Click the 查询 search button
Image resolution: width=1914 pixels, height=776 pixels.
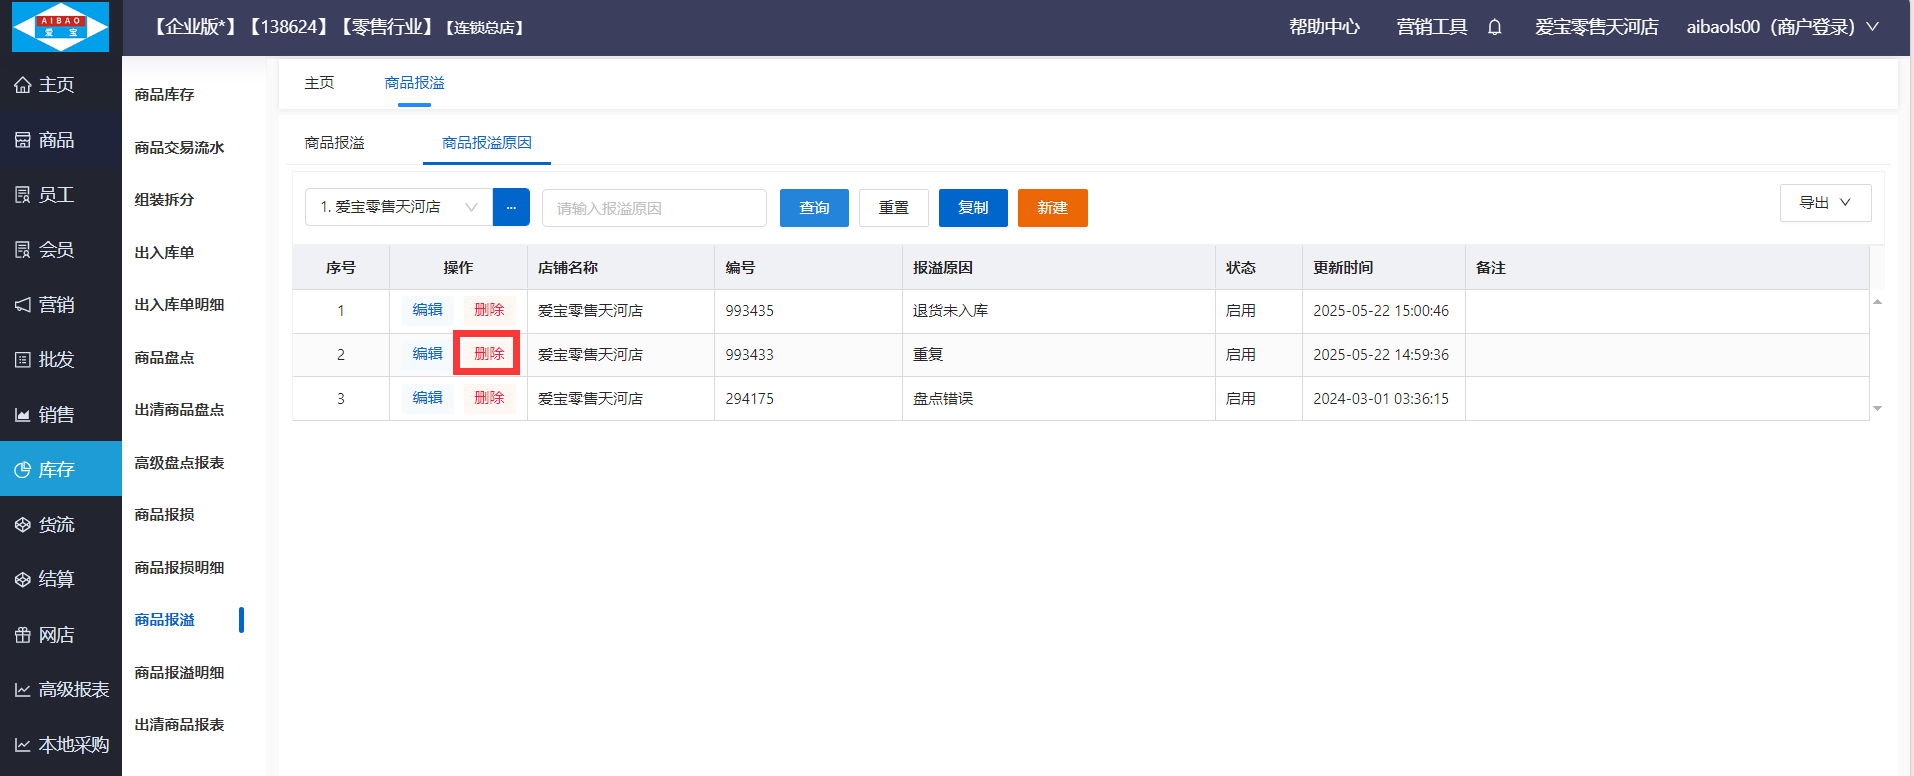pyautogui.click(x=814, y=208)
